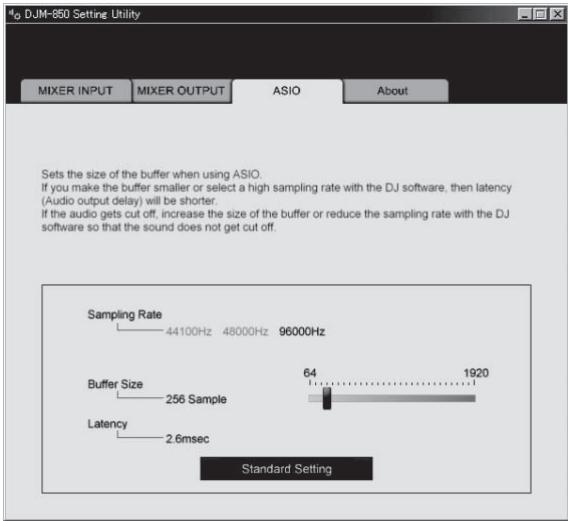Click the 256 Sample buffer value

pos(196,399)
